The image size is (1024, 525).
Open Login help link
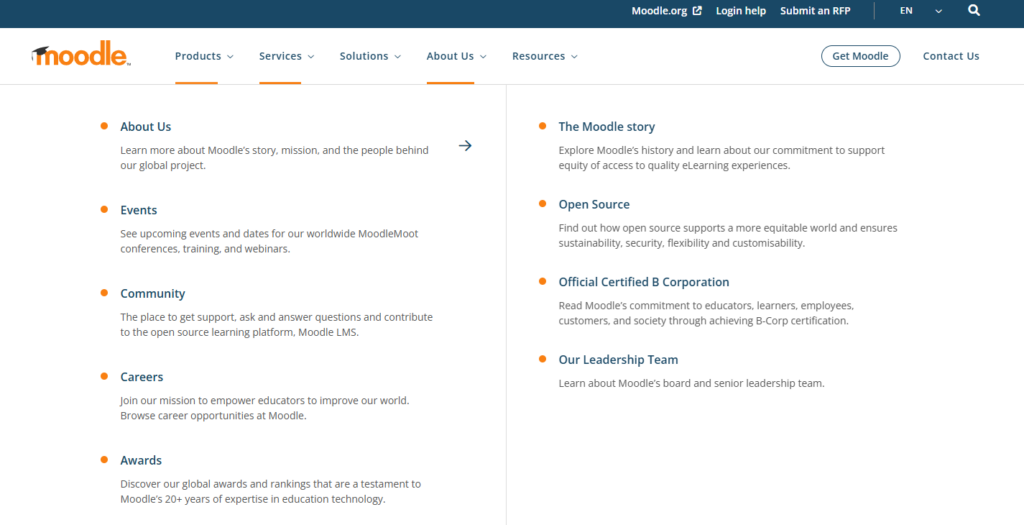741,11
